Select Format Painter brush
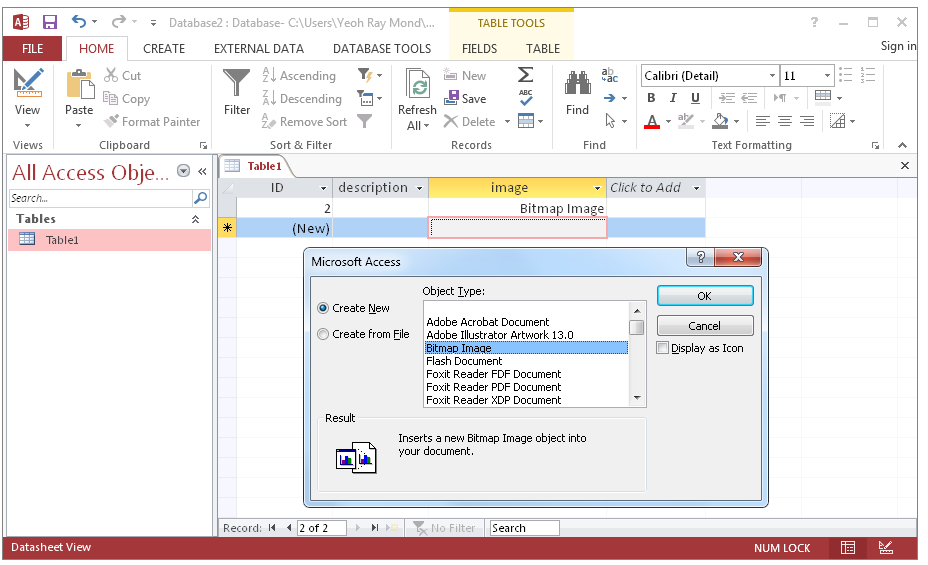The width and height of the screenshot is (928, 565). tap(153, 121)
